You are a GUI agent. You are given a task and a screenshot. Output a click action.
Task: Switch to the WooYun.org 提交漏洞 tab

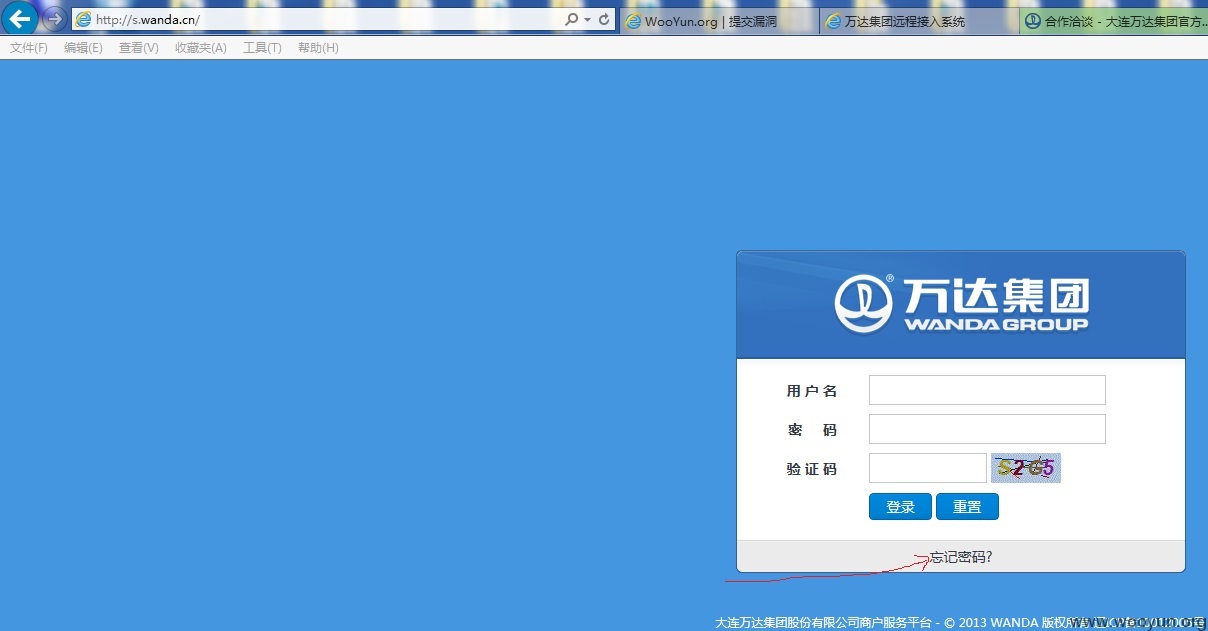tap(719, 21)
